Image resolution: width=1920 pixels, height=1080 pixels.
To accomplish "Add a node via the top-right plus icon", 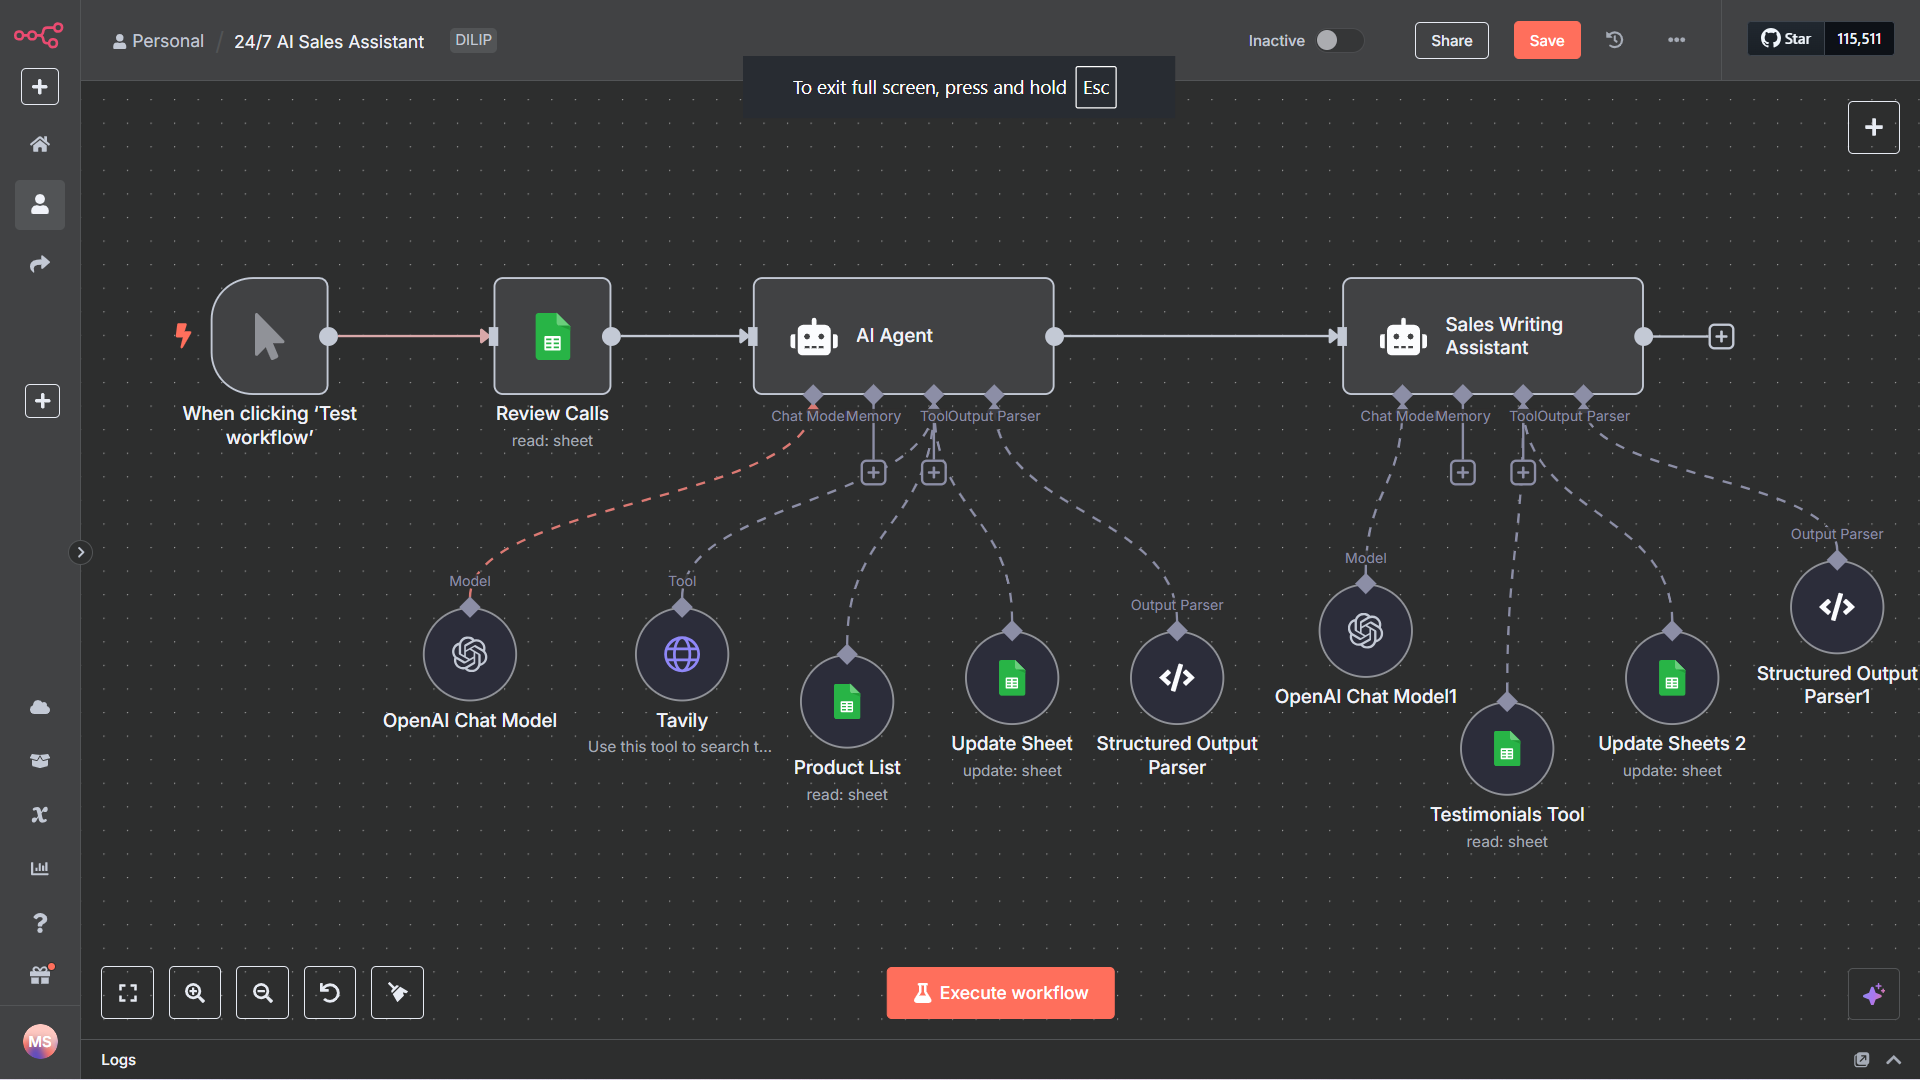I will tap(1874, 127).
